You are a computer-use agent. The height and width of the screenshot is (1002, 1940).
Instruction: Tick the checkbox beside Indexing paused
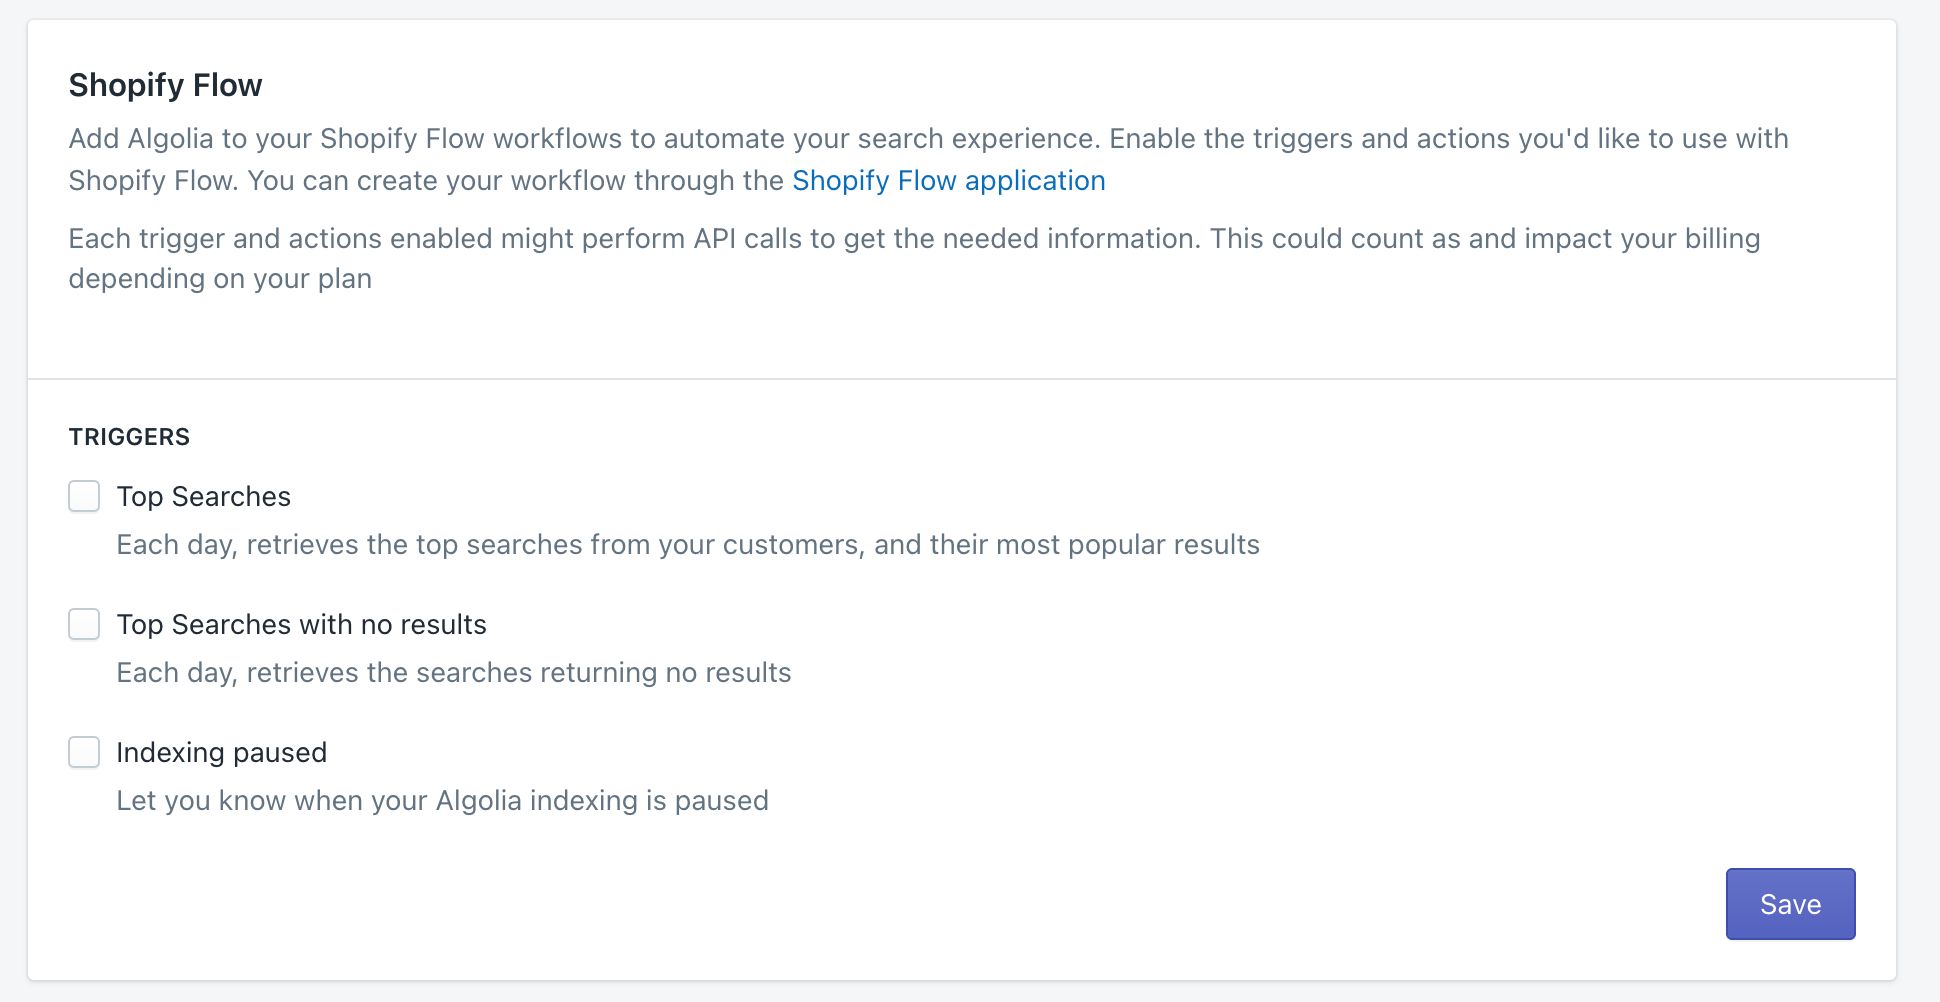(x=84, y=752)
